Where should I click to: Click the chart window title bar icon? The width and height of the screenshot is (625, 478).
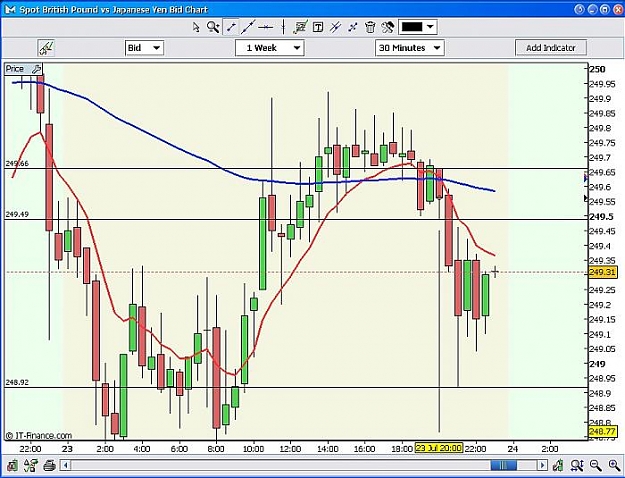pos(11,9)
